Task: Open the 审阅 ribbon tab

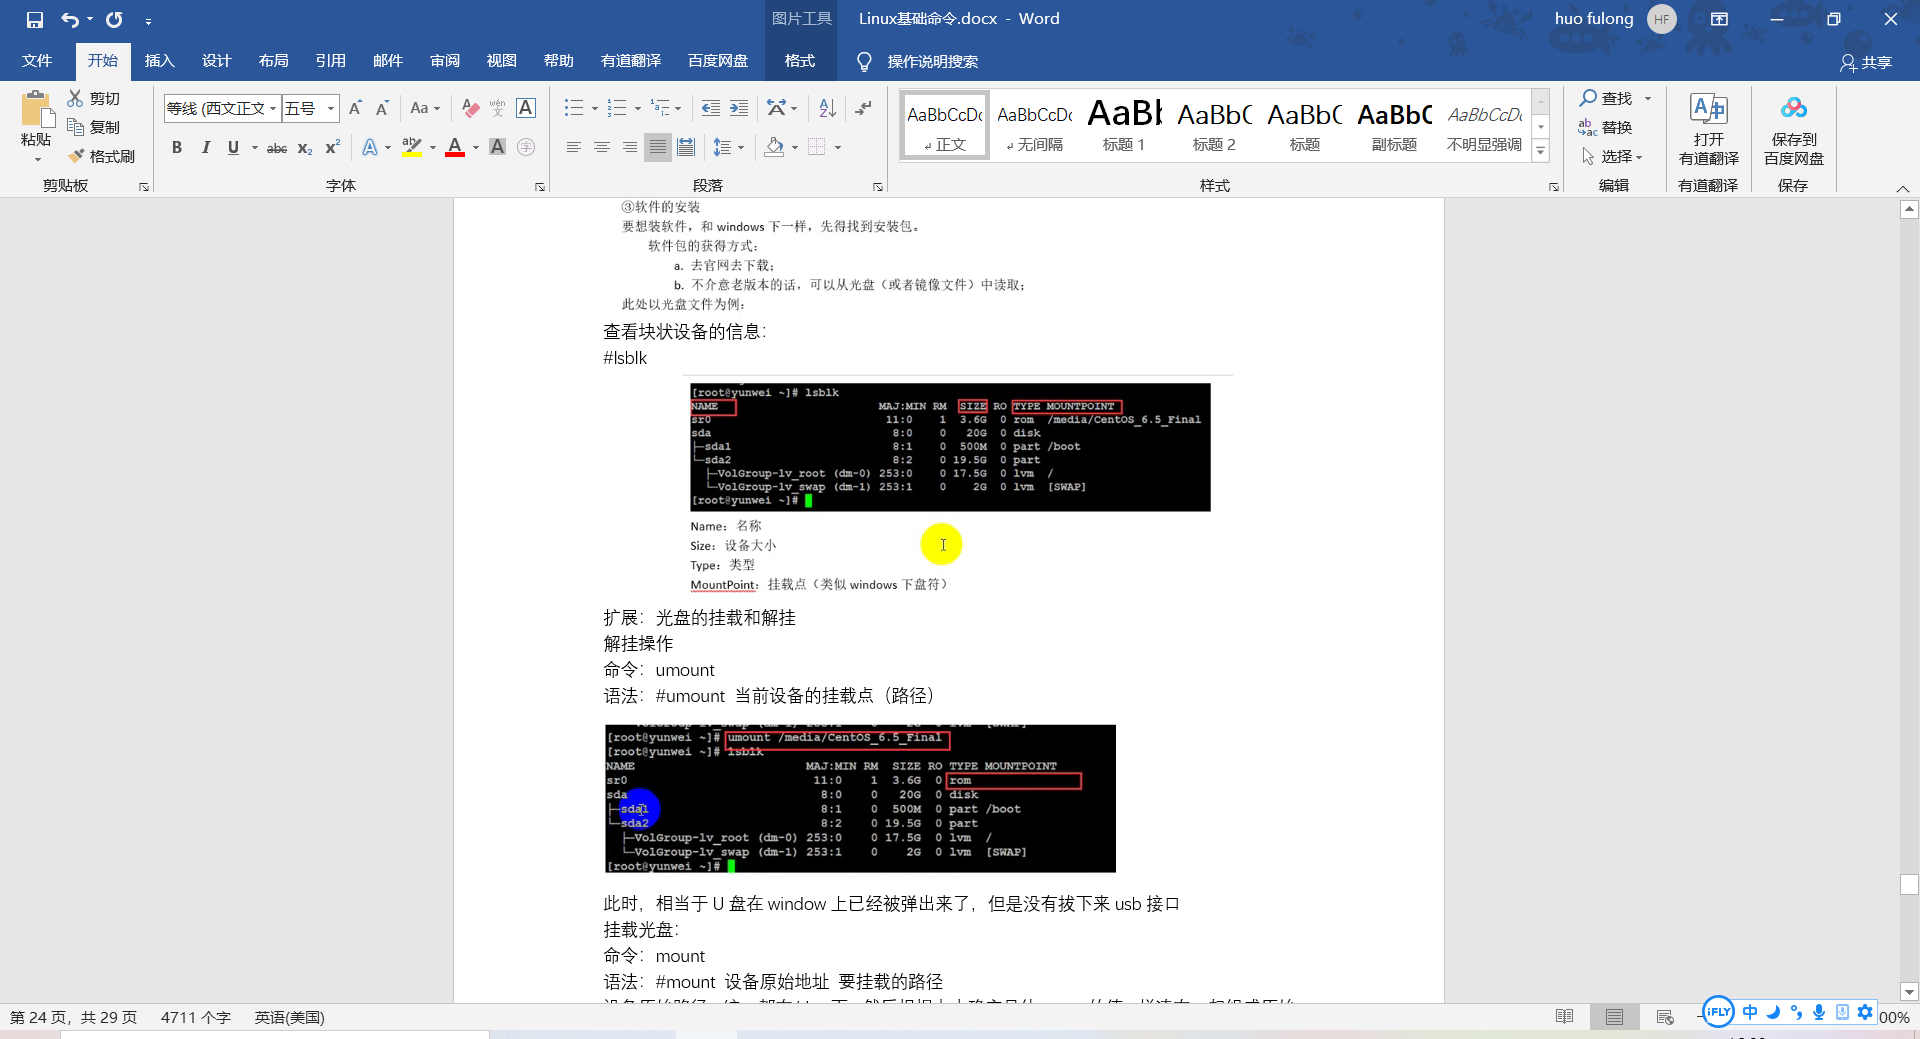Action: (444, 61)
